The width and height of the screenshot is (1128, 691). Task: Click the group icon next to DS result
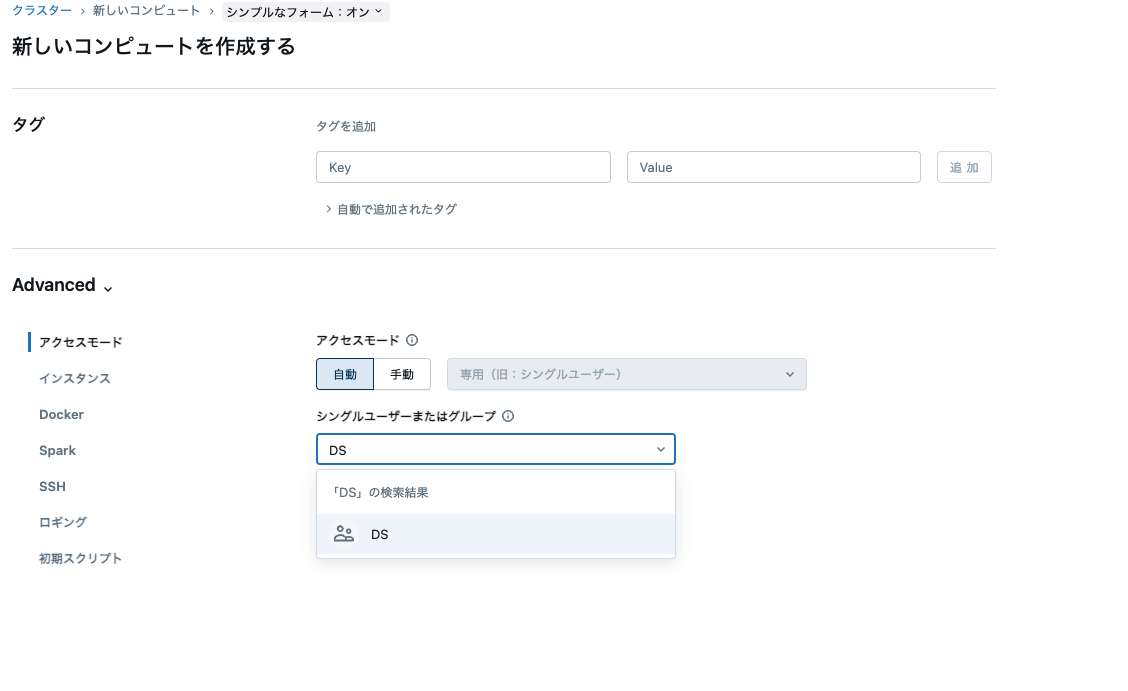[343, 533]
